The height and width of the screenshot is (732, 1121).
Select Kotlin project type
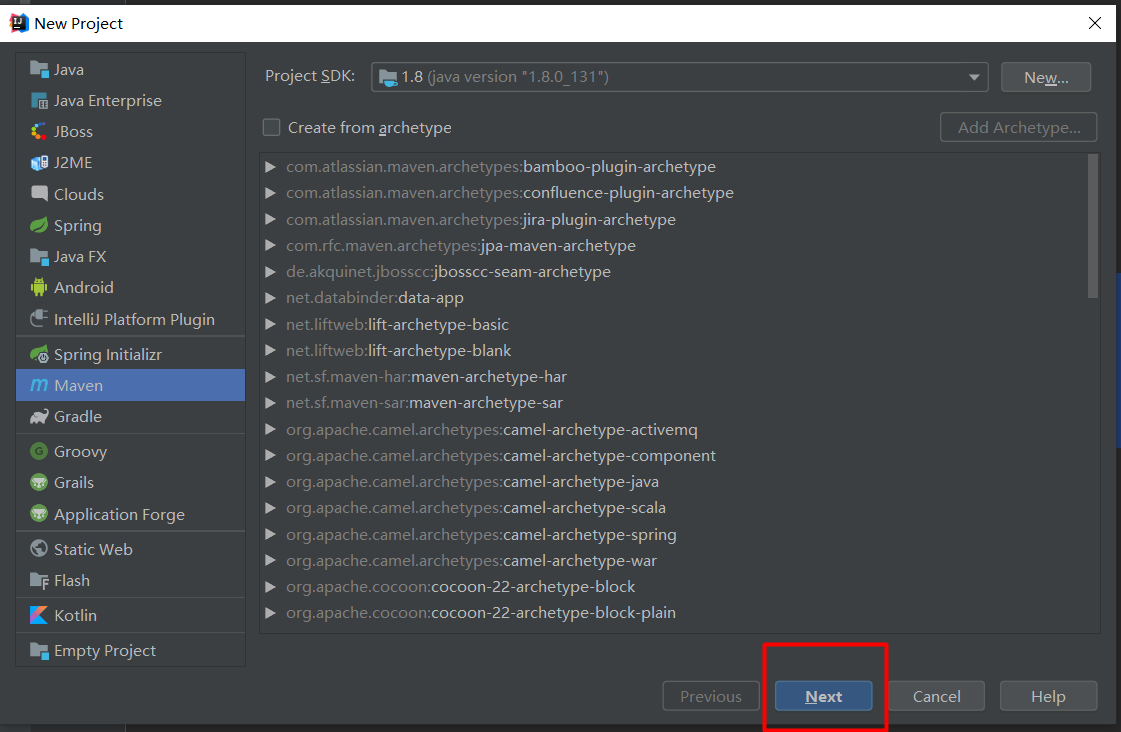point(130,615)
